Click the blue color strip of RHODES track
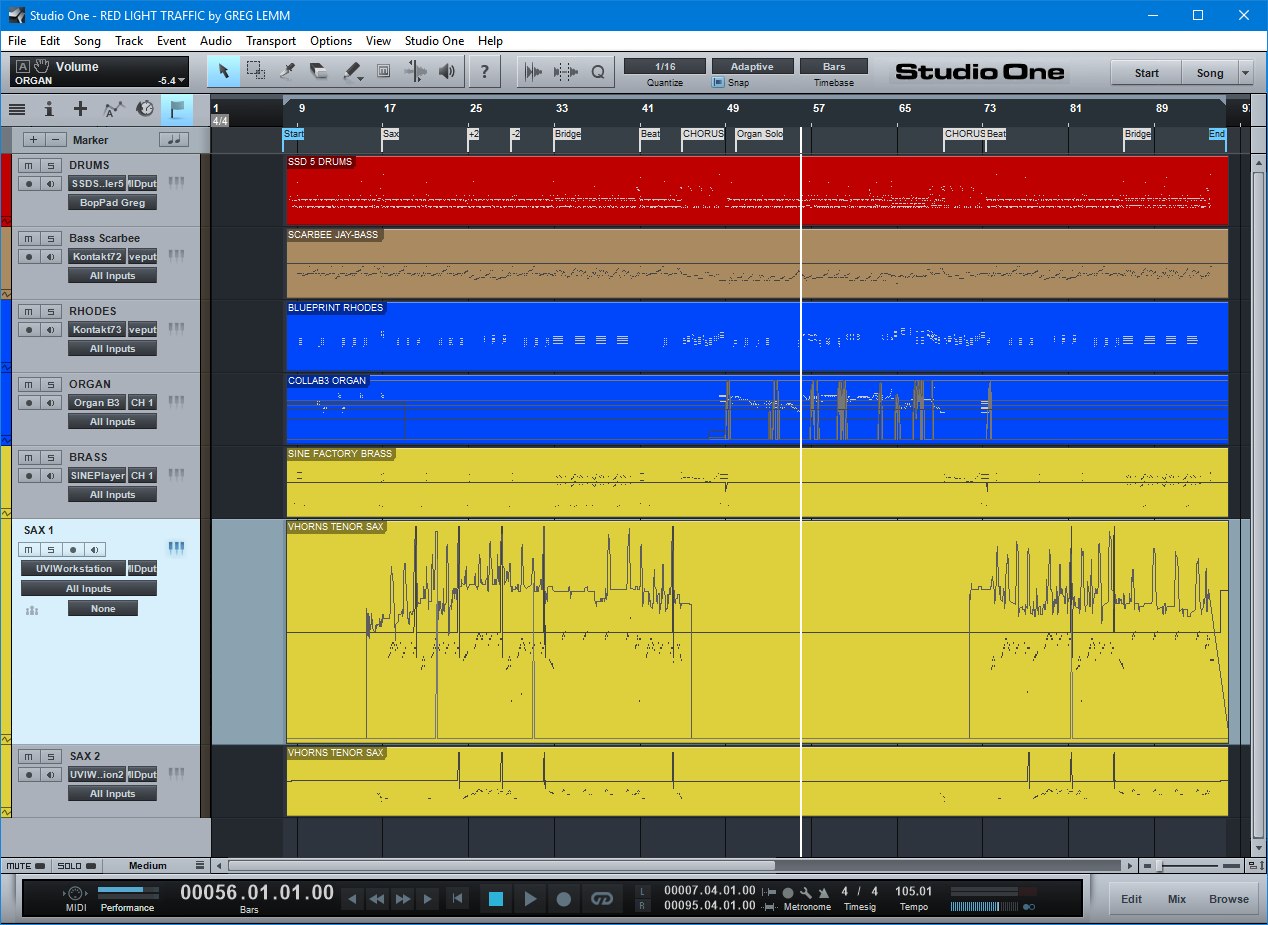The image size is (1268, 925). tap(5, 335)
